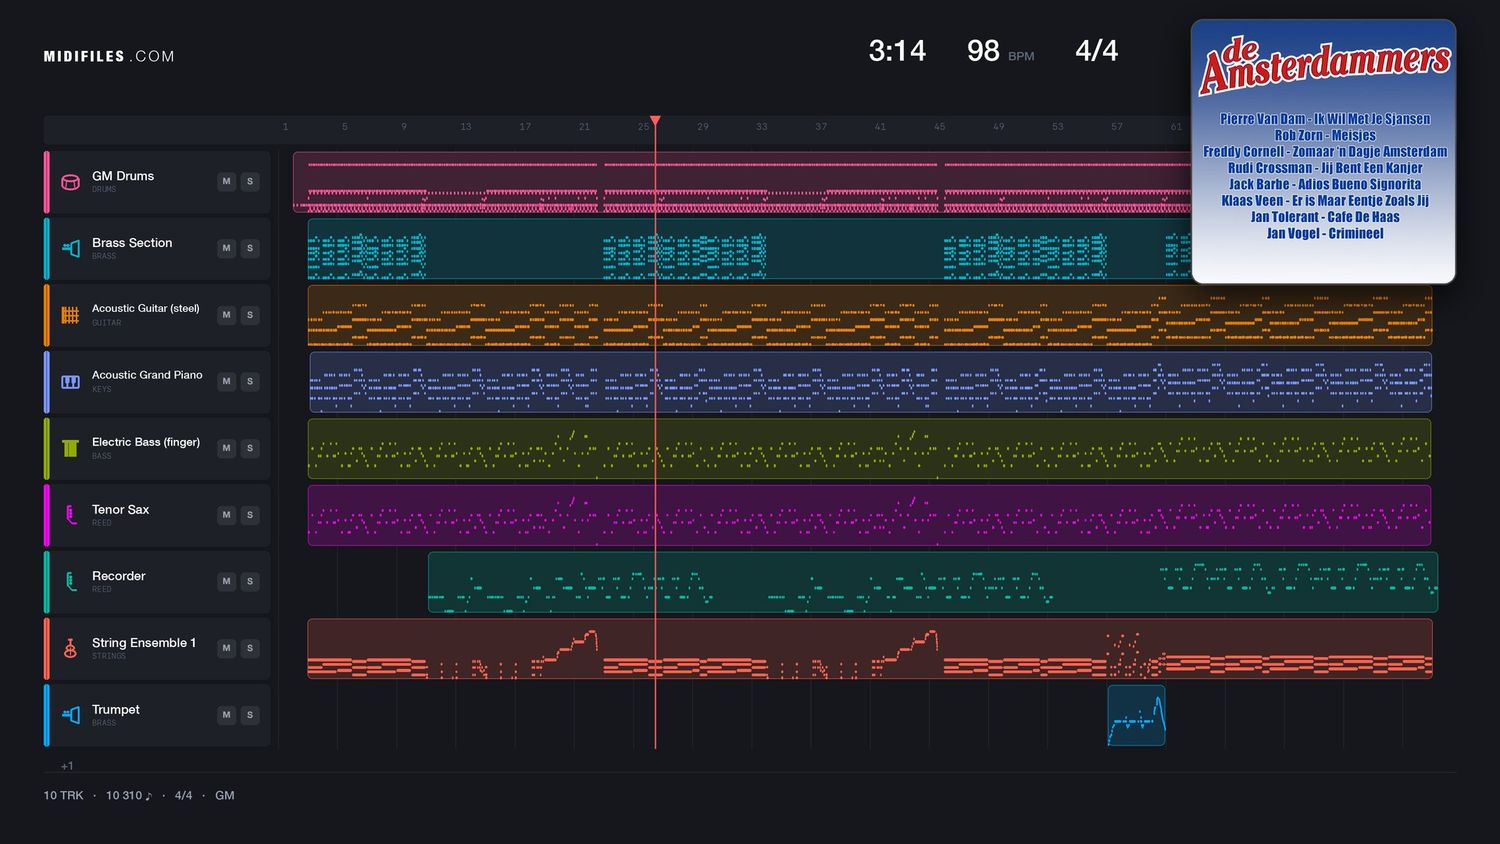Click the String Ensemble 1 violin icon
This screenshot has height=844, width=1500.
[70, 649]
